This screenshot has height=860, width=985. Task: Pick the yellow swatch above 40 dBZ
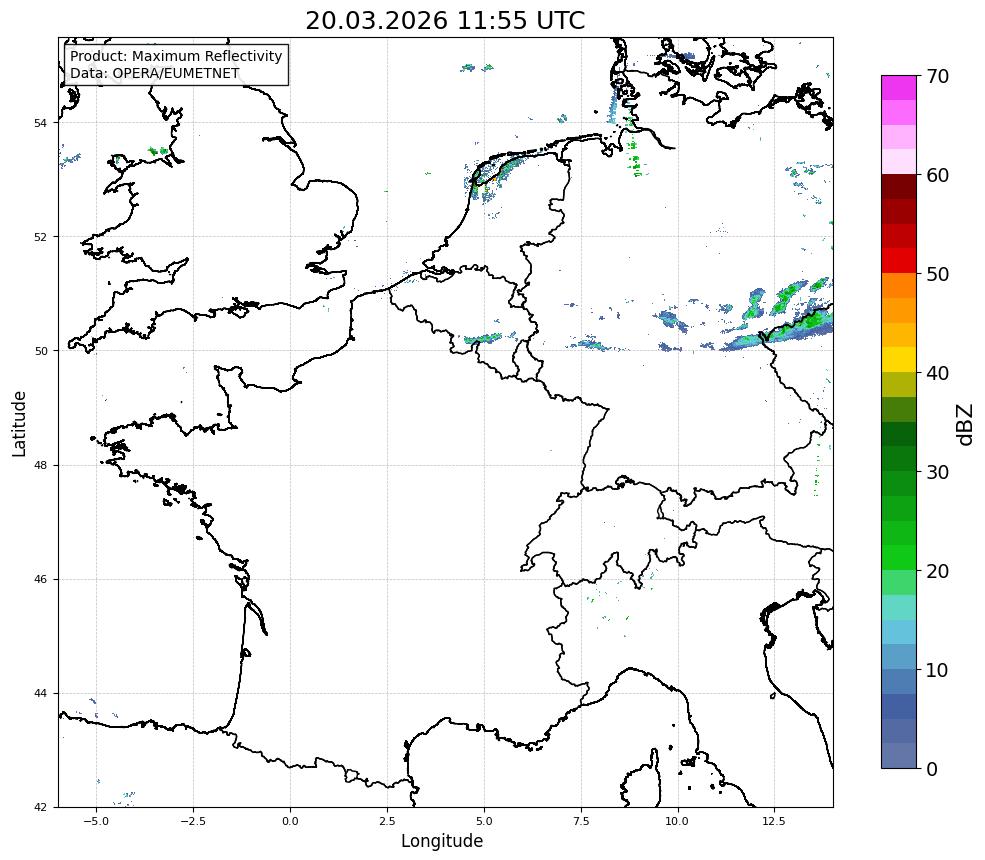(899, 360)
